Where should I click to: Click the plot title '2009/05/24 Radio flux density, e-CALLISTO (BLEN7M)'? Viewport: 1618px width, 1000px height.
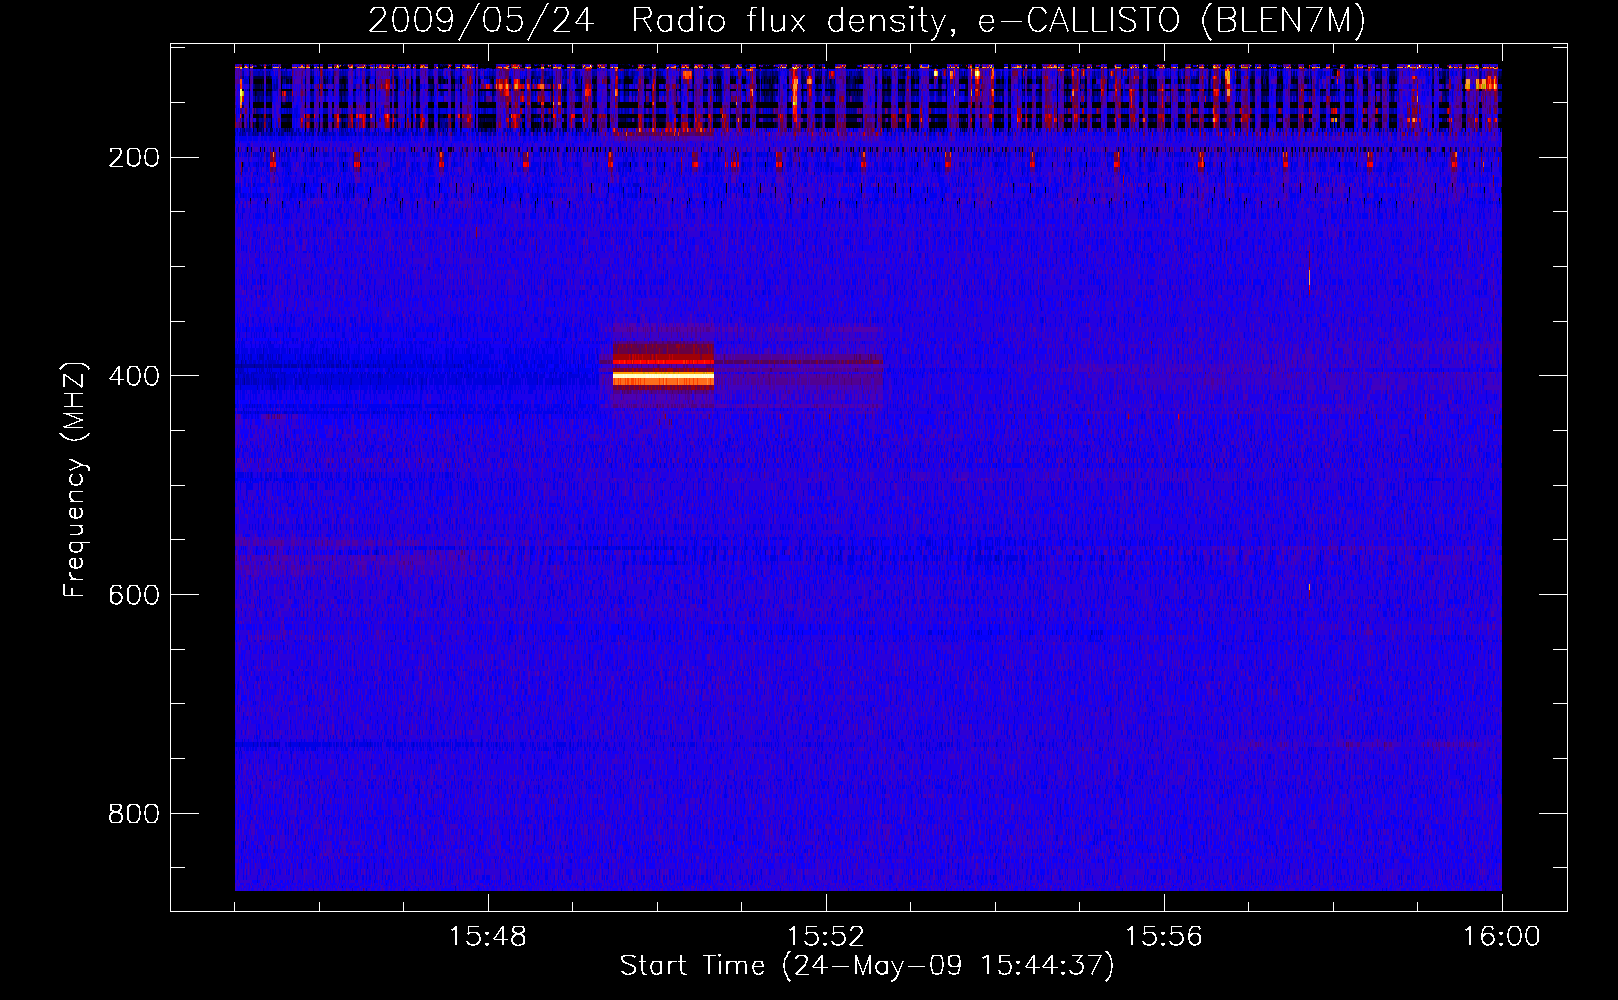coord(867,20)
